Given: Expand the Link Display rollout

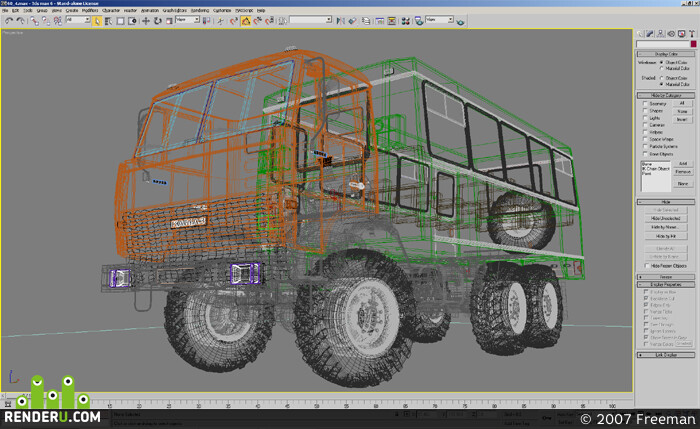Looking at the screenshot, I should pos(666,355).
